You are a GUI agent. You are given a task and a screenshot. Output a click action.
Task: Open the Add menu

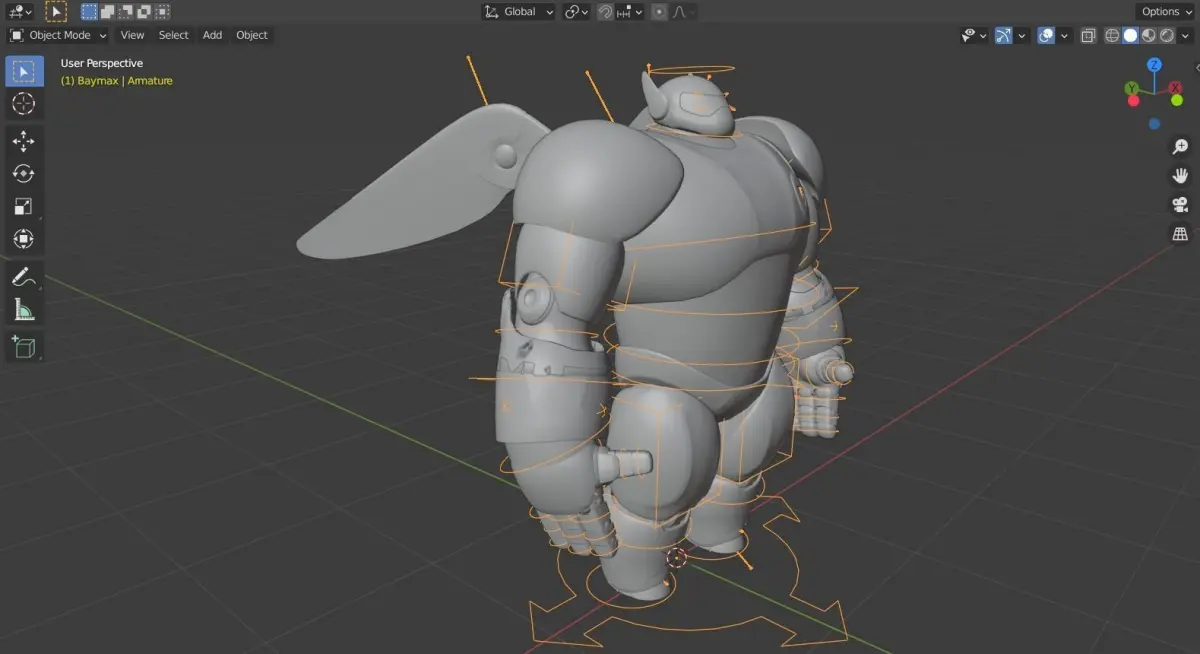[212, 35]
